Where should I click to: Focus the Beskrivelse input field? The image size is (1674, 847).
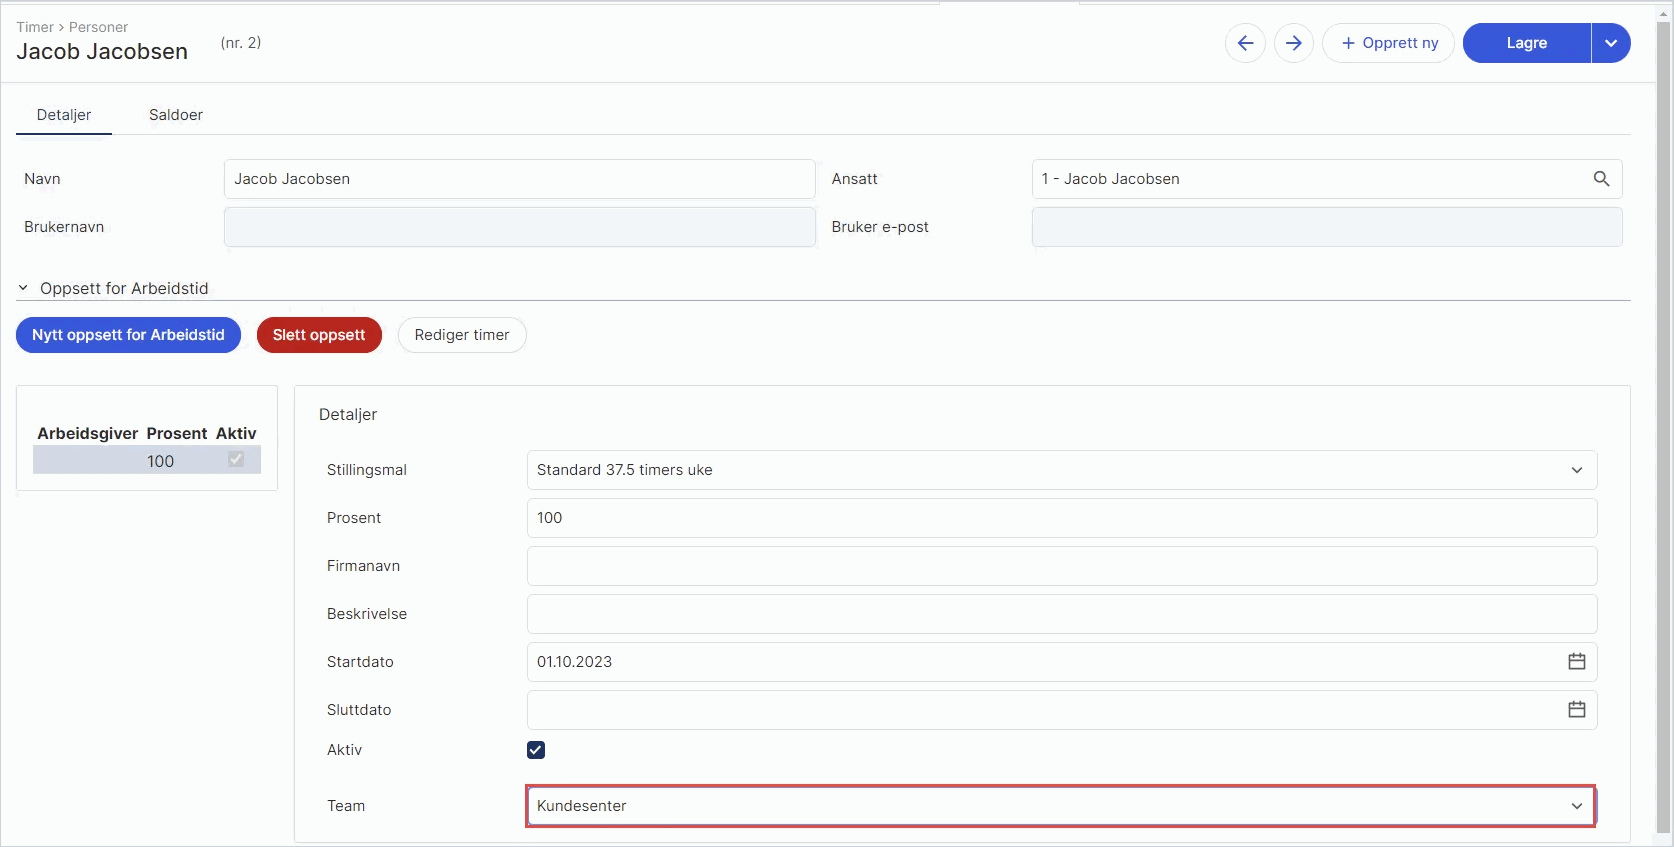(x=1062, y=614)
